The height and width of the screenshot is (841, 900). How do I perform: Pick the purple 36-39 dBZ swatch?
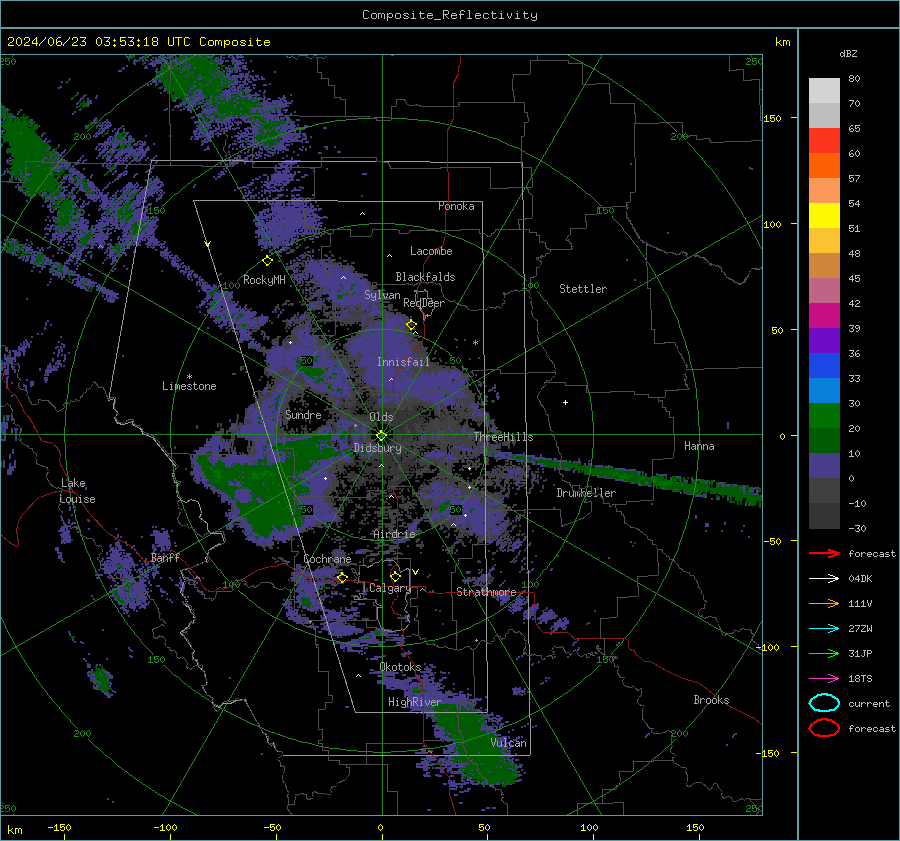click(824, 340)
